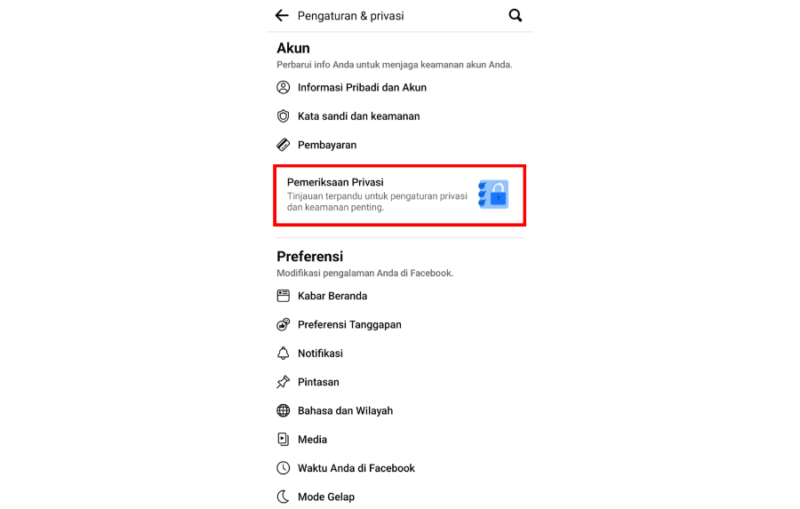The image size is (800, 509).
Task: Click the shield icon for Kata sandi
Action: click(283, 116)
